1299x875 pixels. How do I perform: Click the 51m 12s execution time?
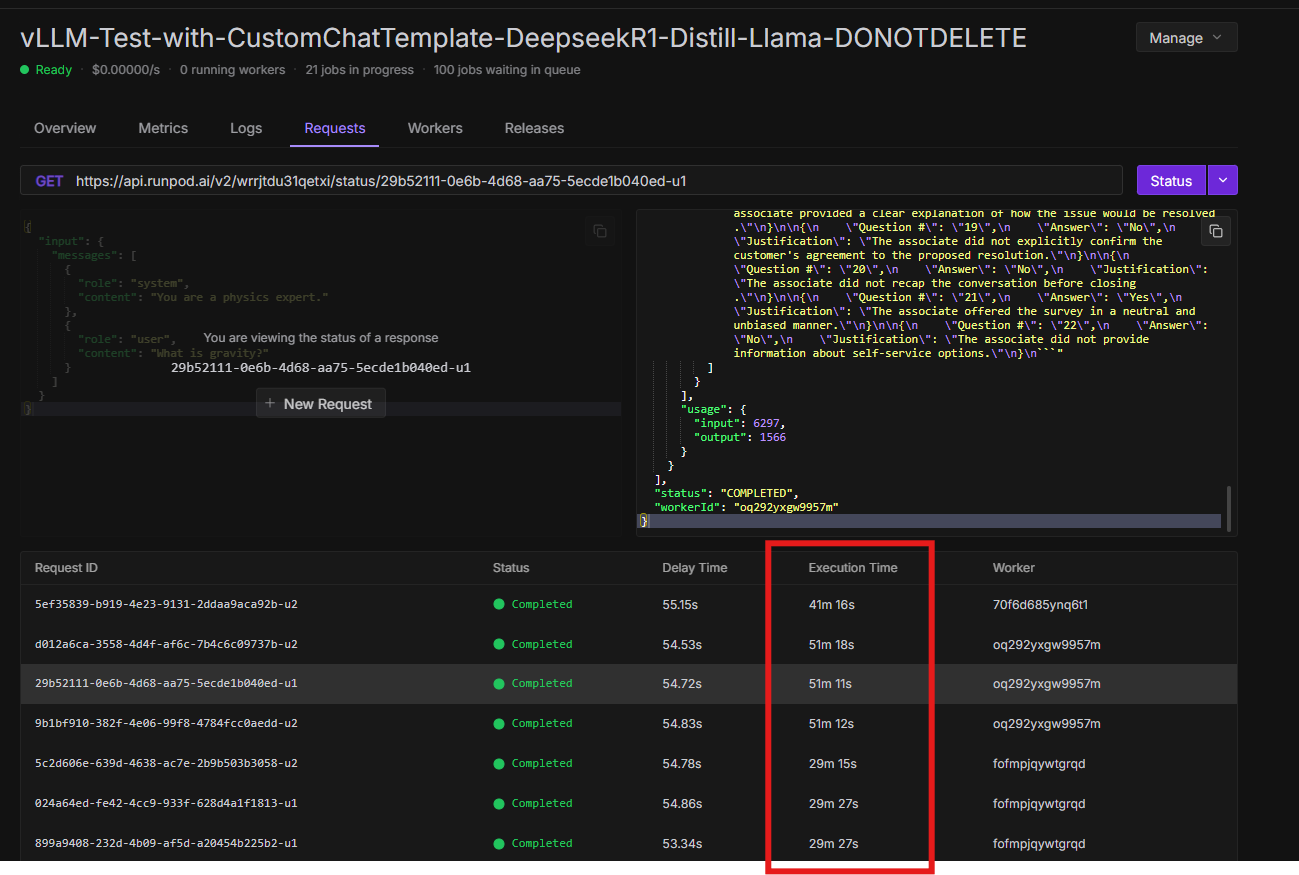(832, 723)
